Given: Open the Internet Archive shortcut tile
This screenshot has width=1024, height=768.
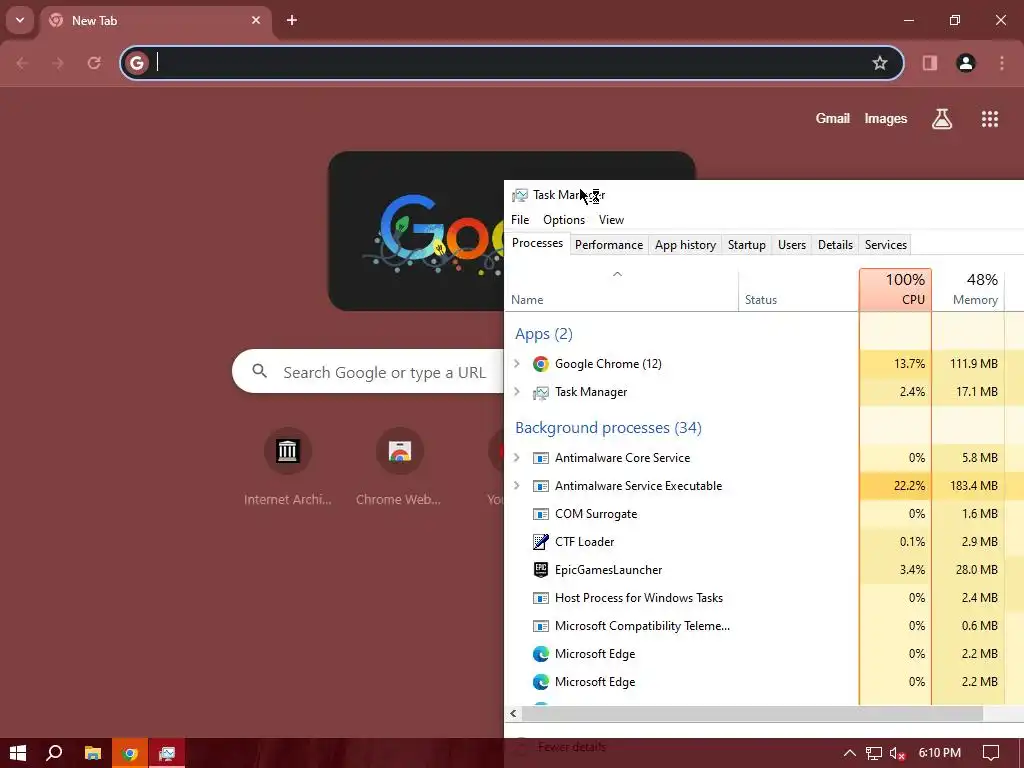Looking at the screenshot, I should coord(287,467).
